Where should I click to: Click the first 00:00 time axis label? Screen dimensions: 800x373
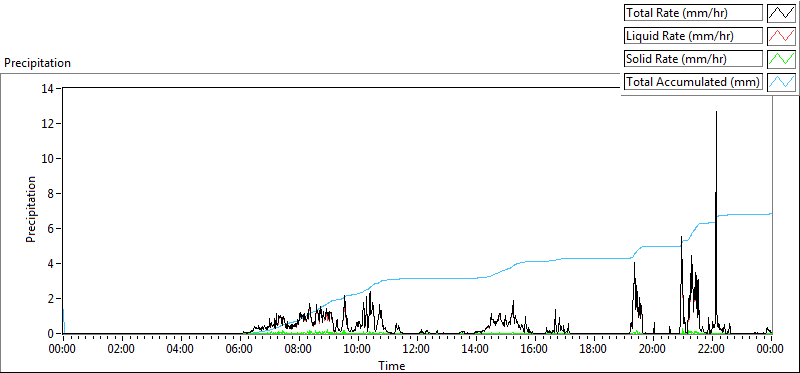tap(63, 350)
